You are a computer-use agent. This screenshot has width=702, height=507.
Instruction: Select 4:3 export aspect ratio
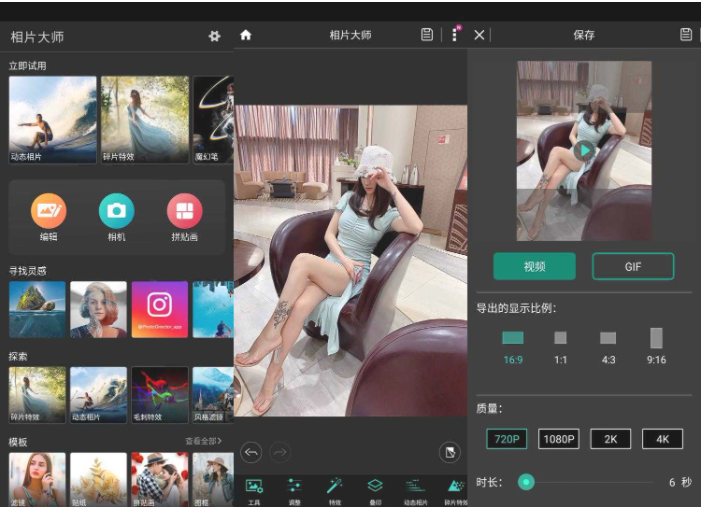pos(608,348)
